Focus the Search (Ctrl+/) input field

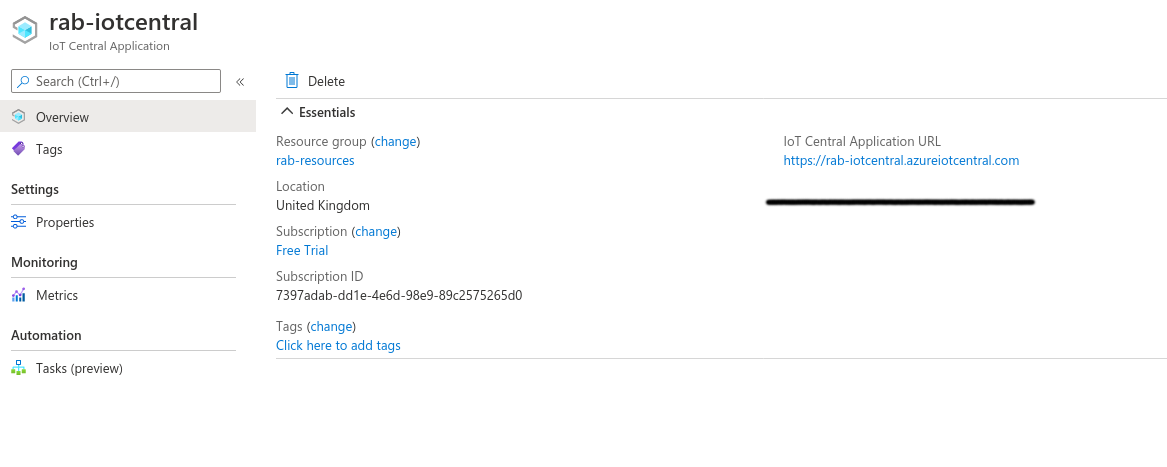click(125, 81)
